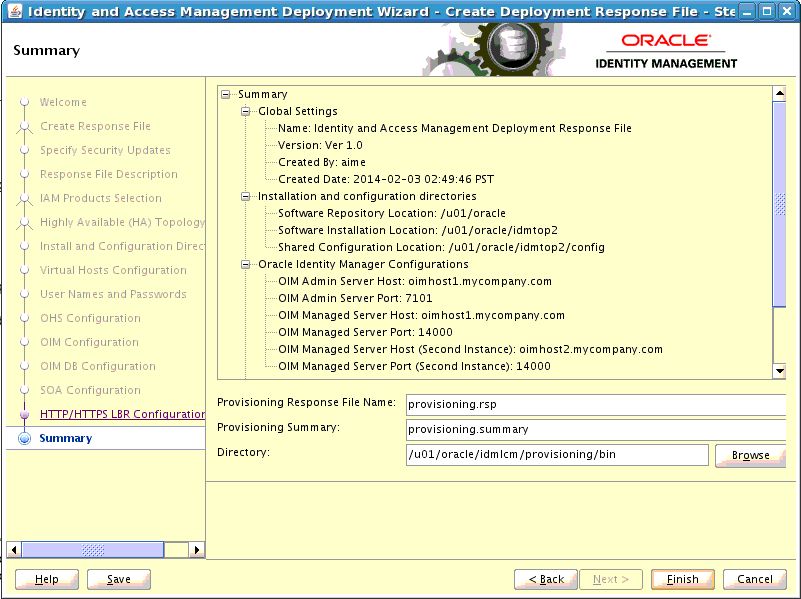Click the Cancel button
801x599 pixels.
[x=755, y=579]
